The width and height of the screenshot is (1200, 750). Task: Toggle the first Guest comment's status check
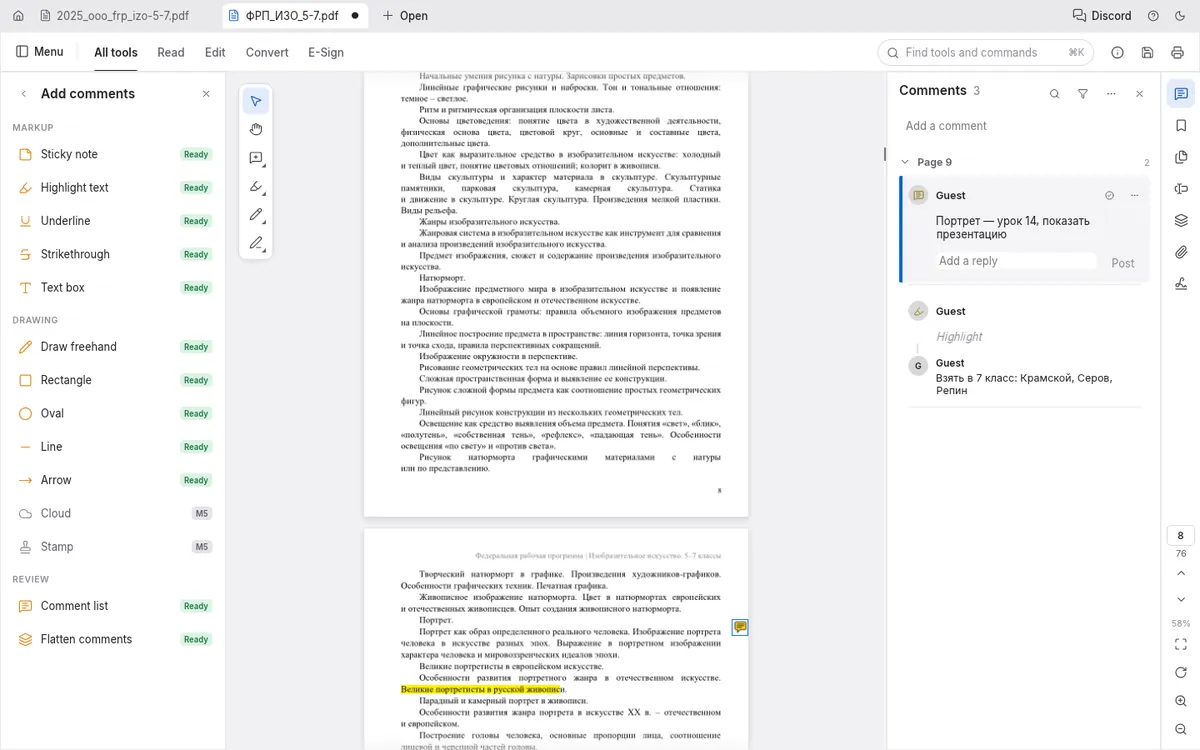1109,195
